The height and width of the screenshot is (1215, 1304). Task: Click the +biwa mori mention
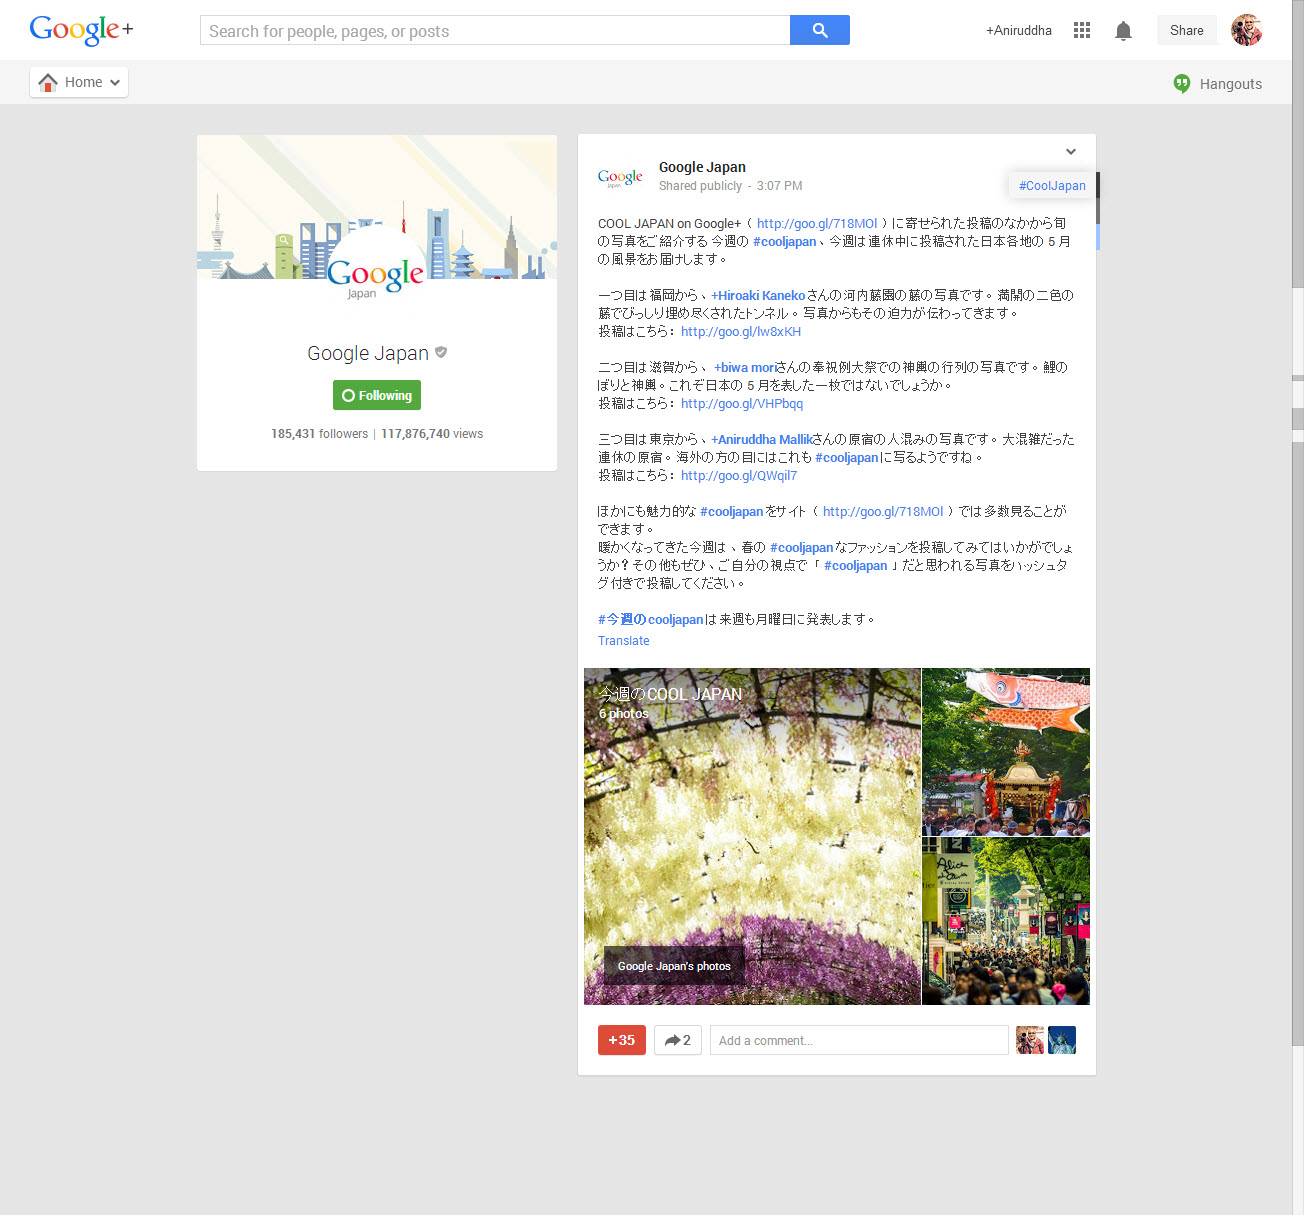click(745, 367)
